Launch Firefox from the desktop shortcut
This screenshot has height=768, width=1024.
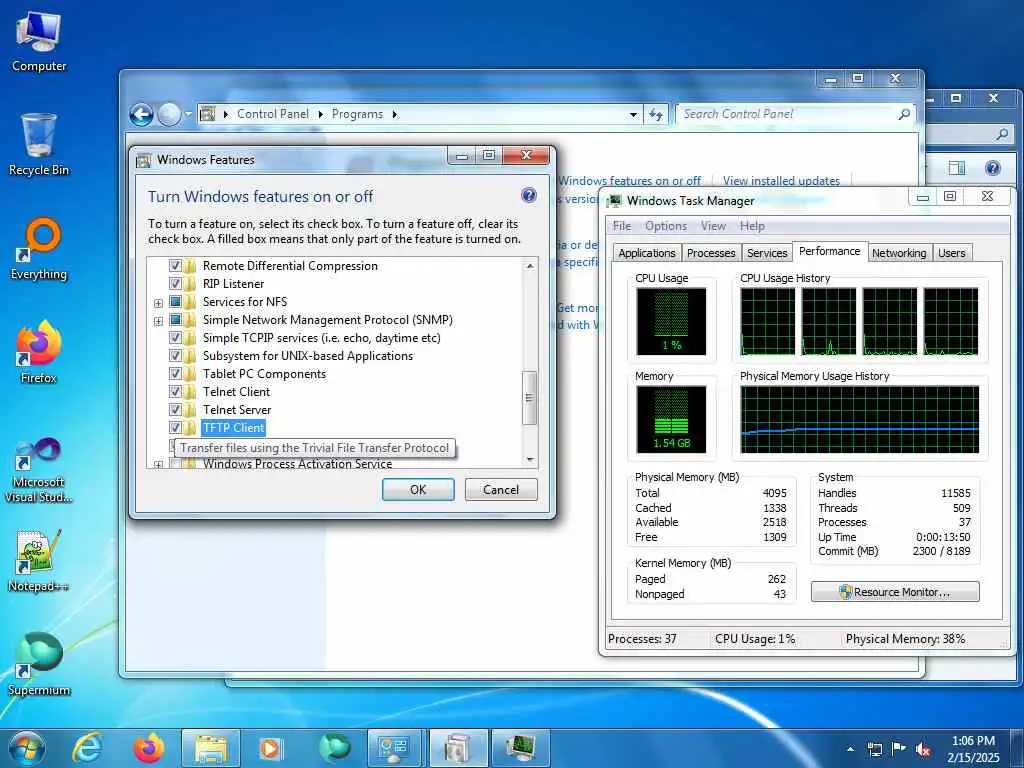(x=39, y=353)
